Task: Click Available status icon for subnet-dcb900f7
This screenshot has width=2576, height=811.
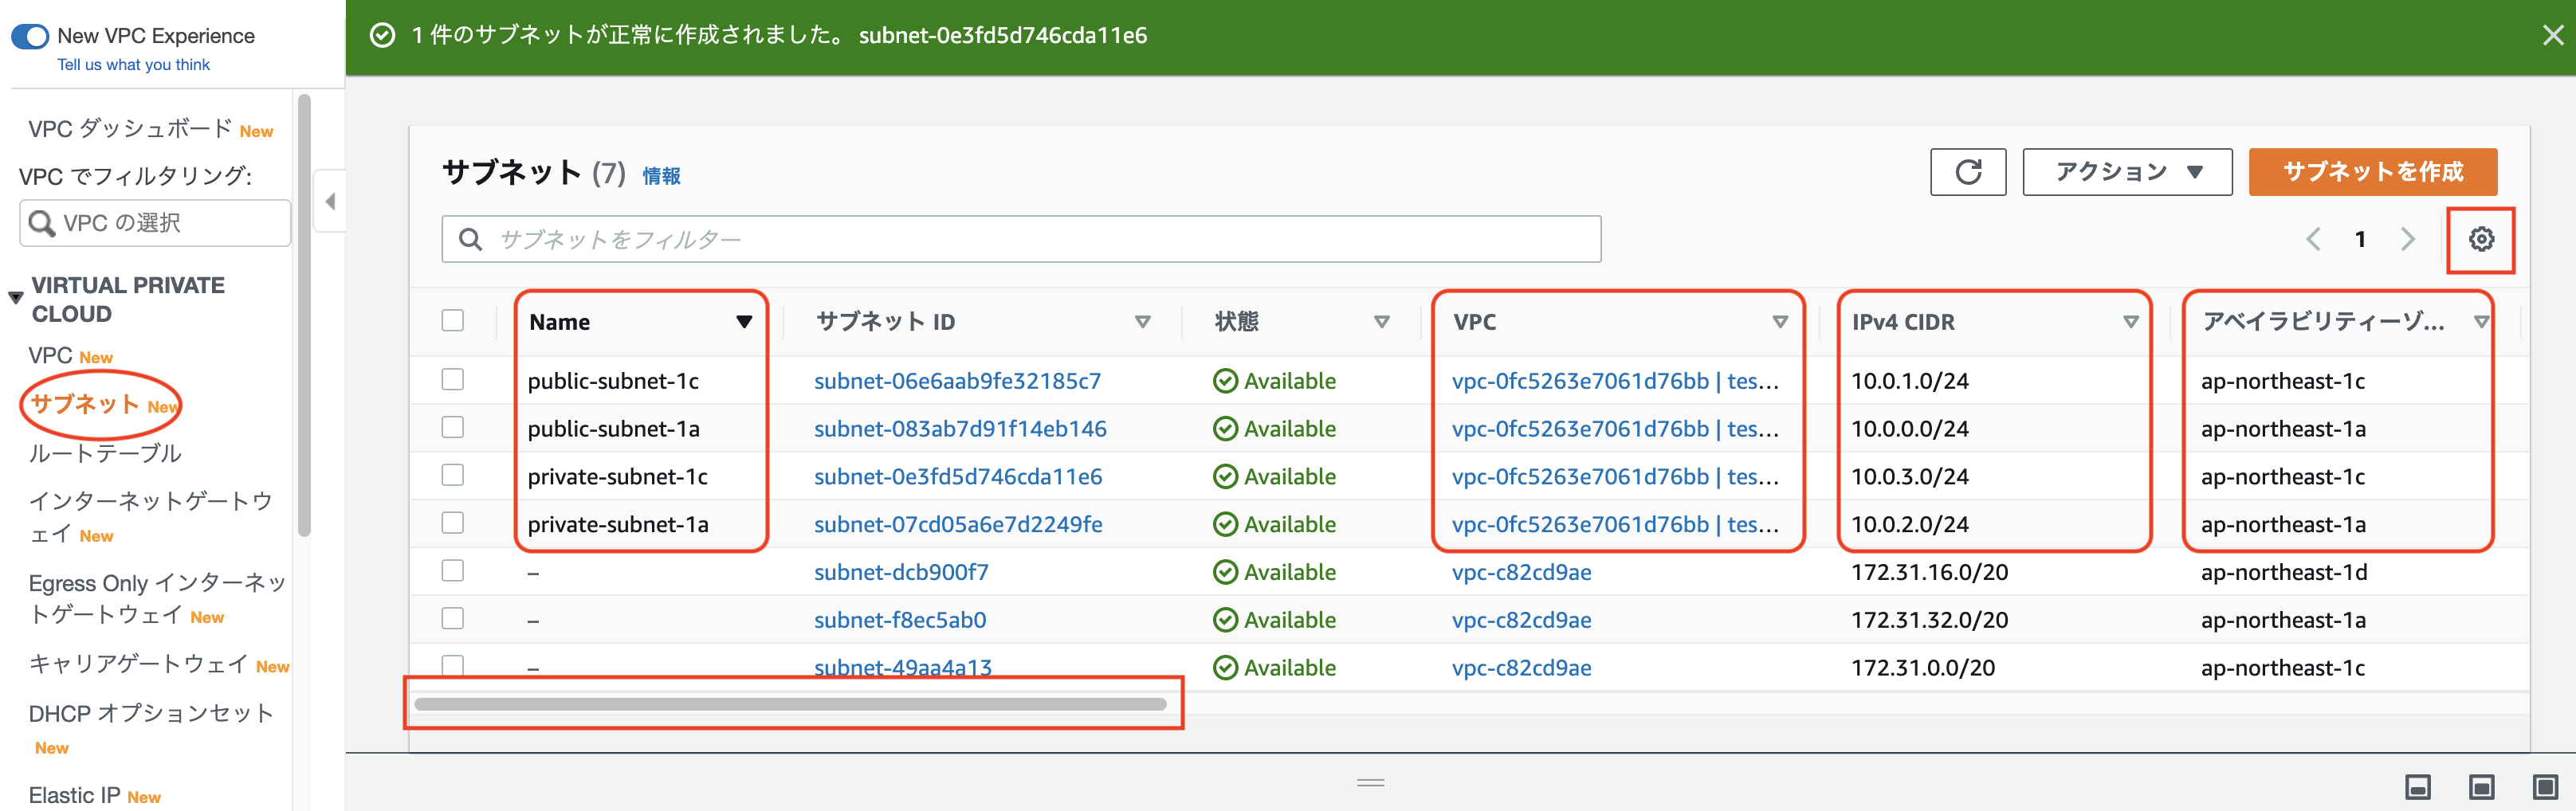Action: [x=1225, y=572]
